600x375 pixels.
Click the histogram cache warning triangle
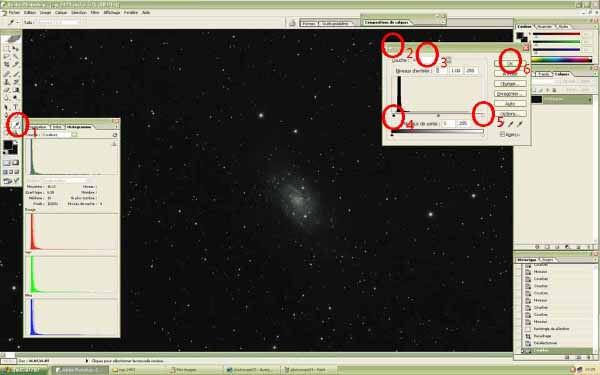114,144
